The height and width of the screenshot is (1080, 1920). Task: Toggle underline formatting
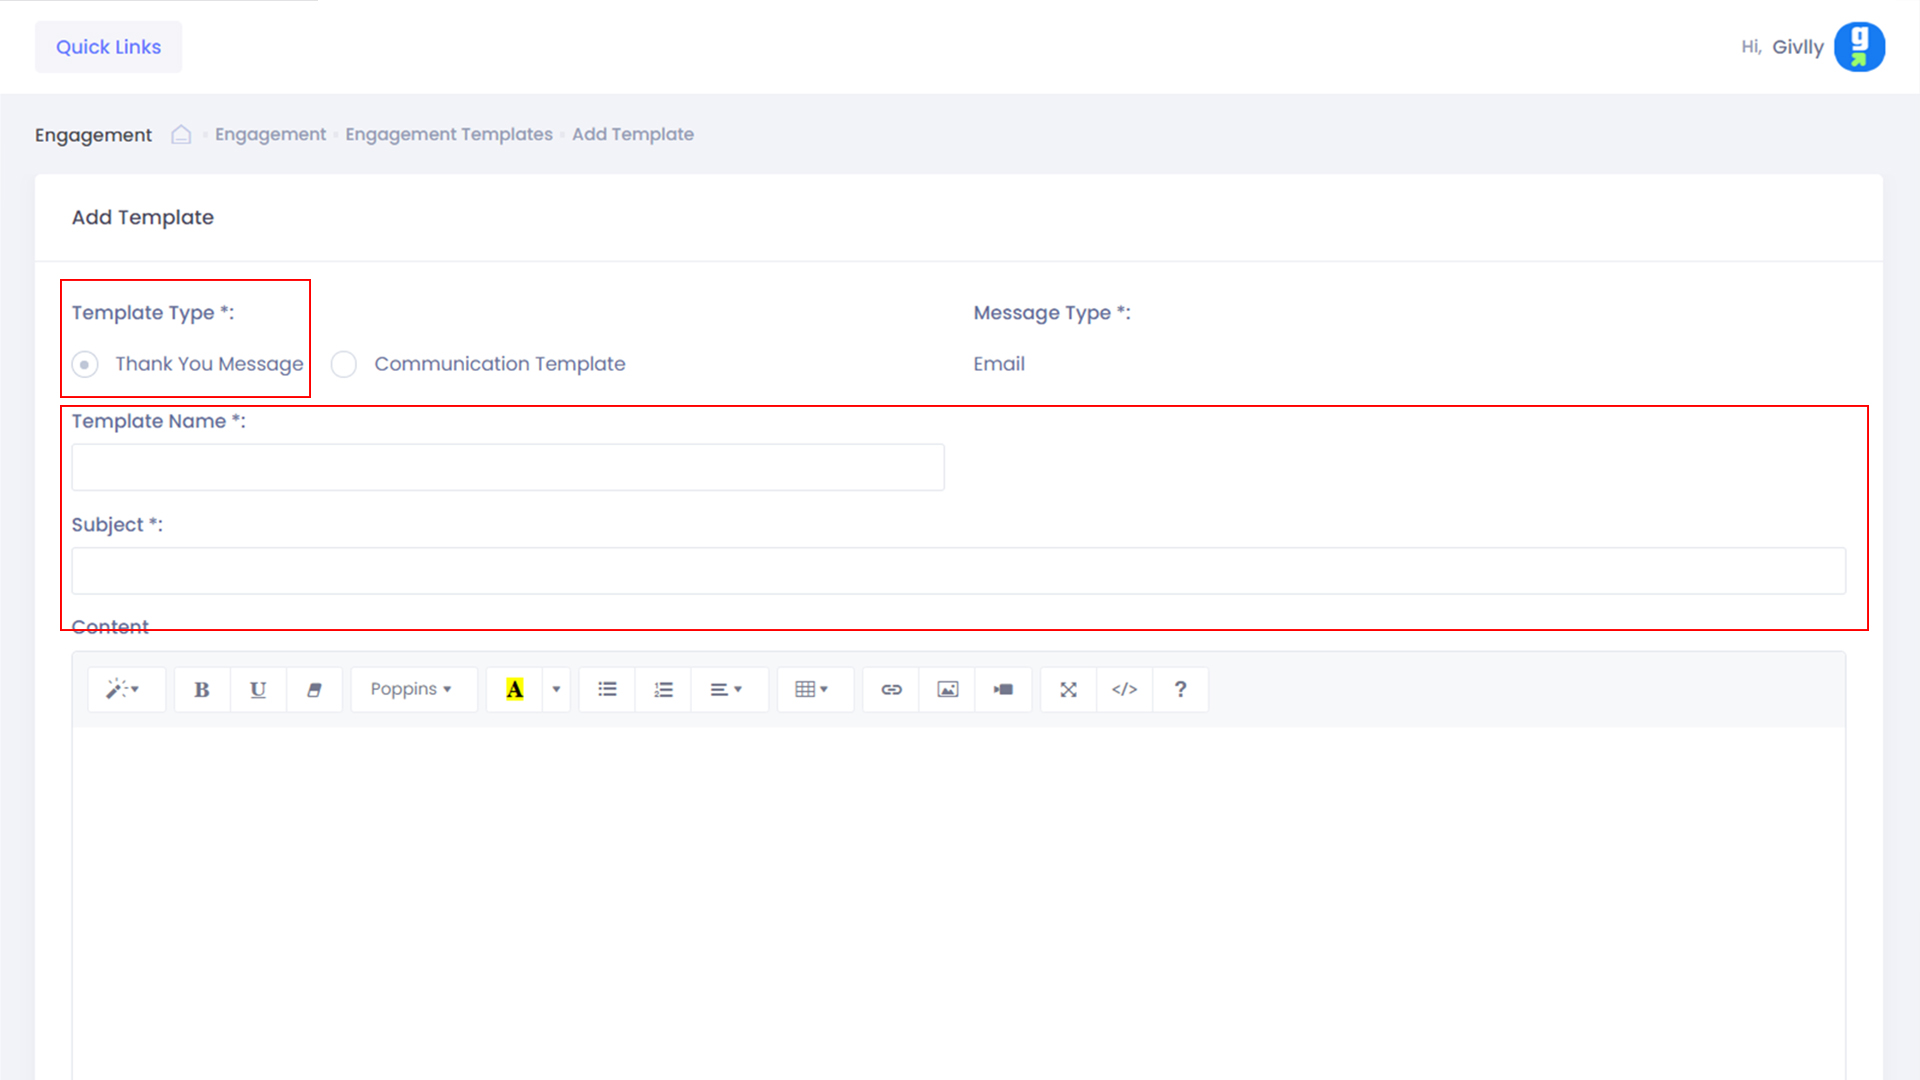click(x=258, y=690)
